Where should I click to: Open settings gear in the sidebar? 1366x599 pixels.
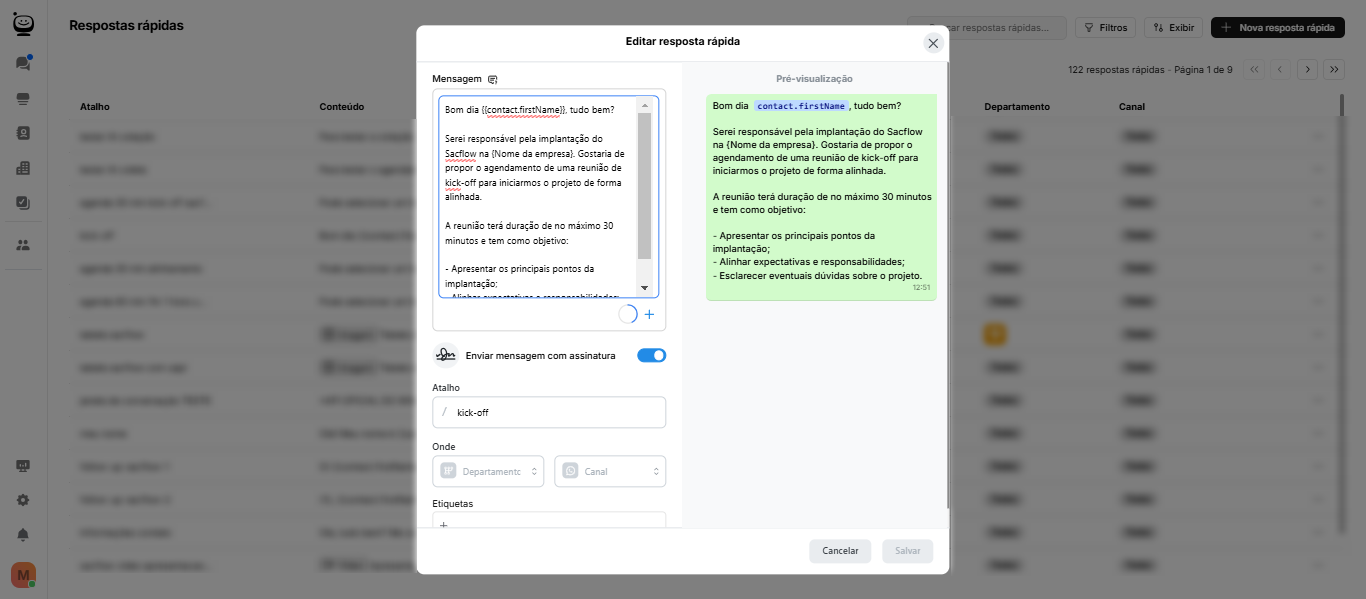point(23,500)
